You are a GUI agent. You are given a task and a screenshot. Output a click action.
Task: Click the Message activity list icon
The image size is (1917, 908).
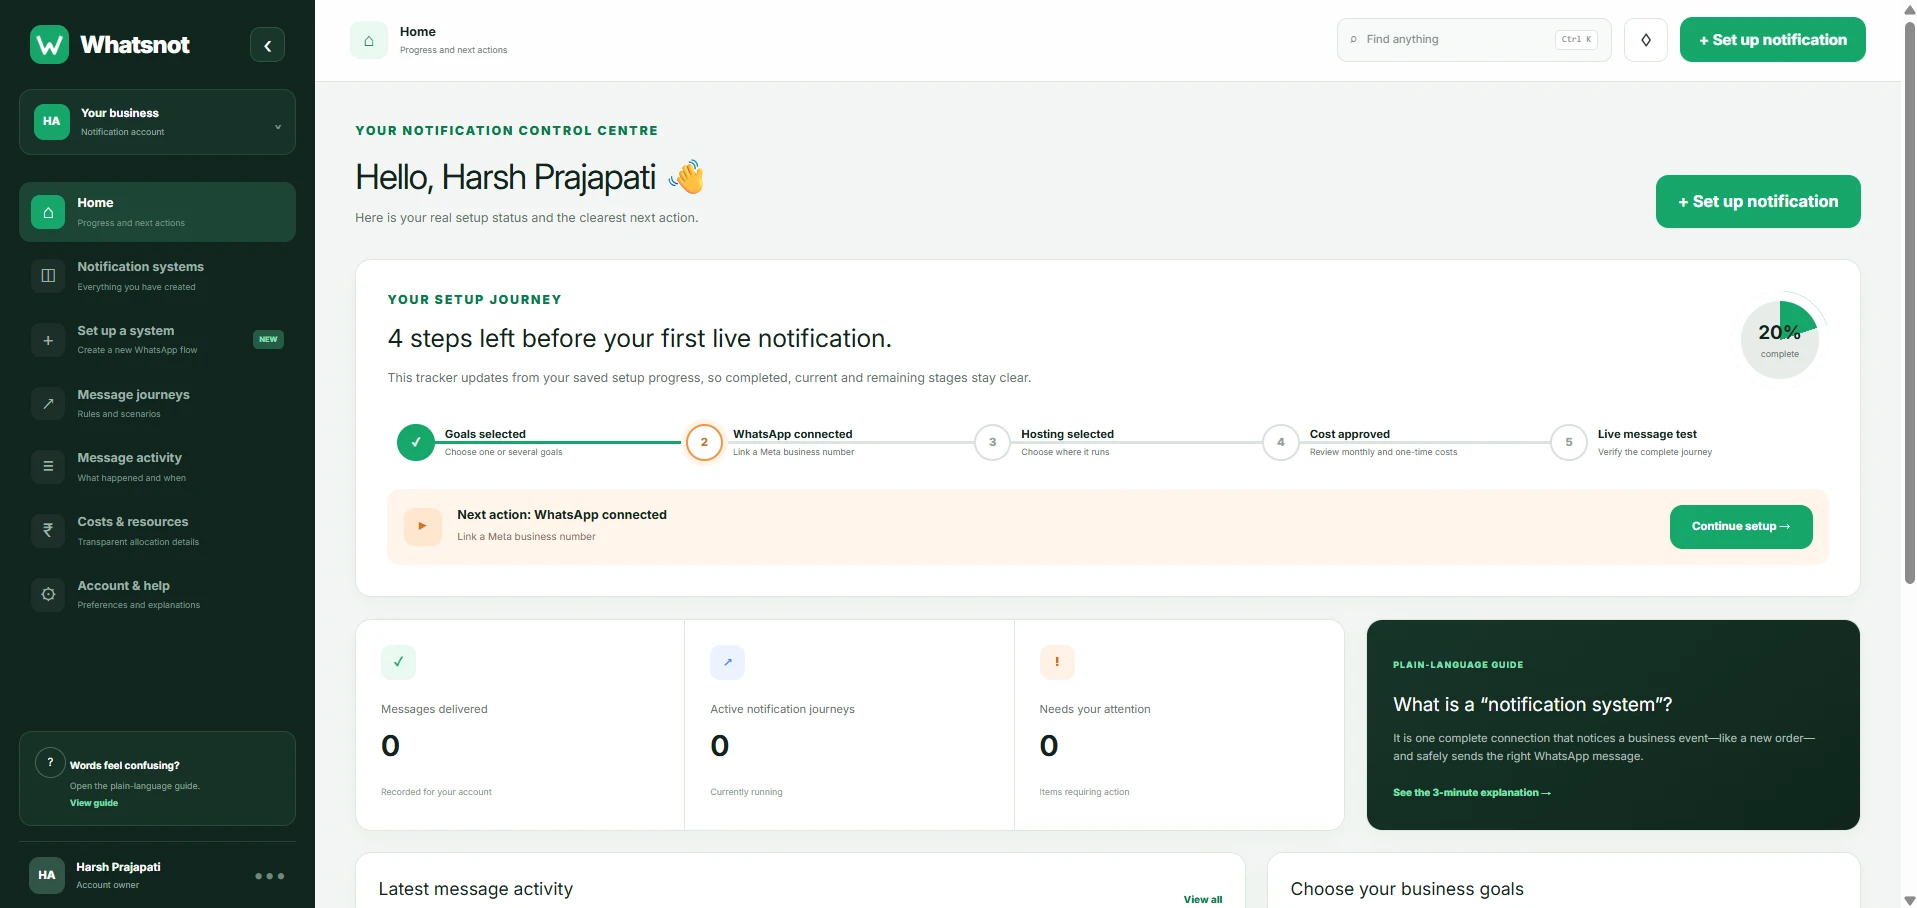pyautogui.click(x=48, y=467)
